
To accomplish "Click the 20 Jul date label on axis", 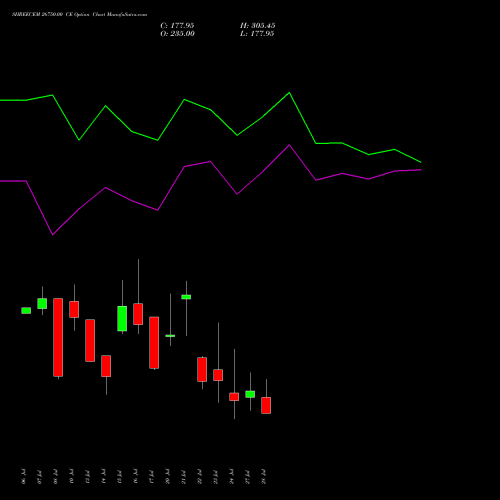I will click(167, 477).
